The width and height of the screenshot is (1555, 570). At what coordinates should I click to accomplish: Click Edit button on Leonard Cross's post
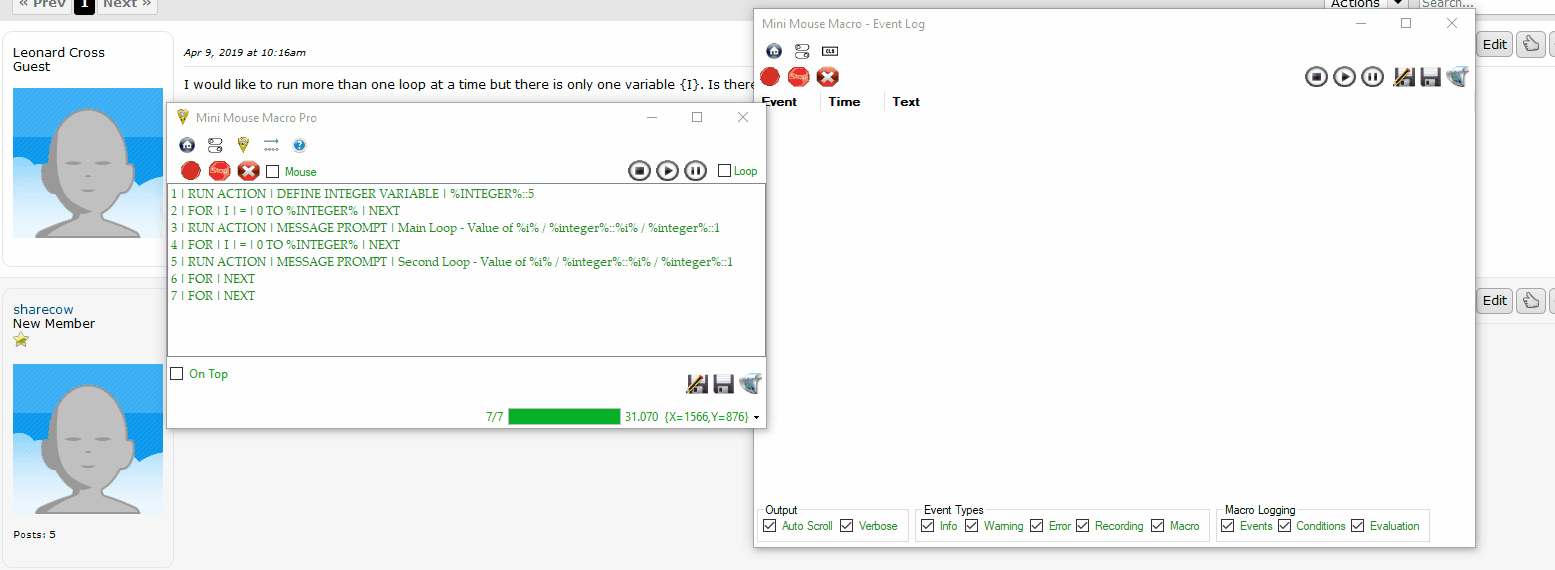tap(1494, 44)
